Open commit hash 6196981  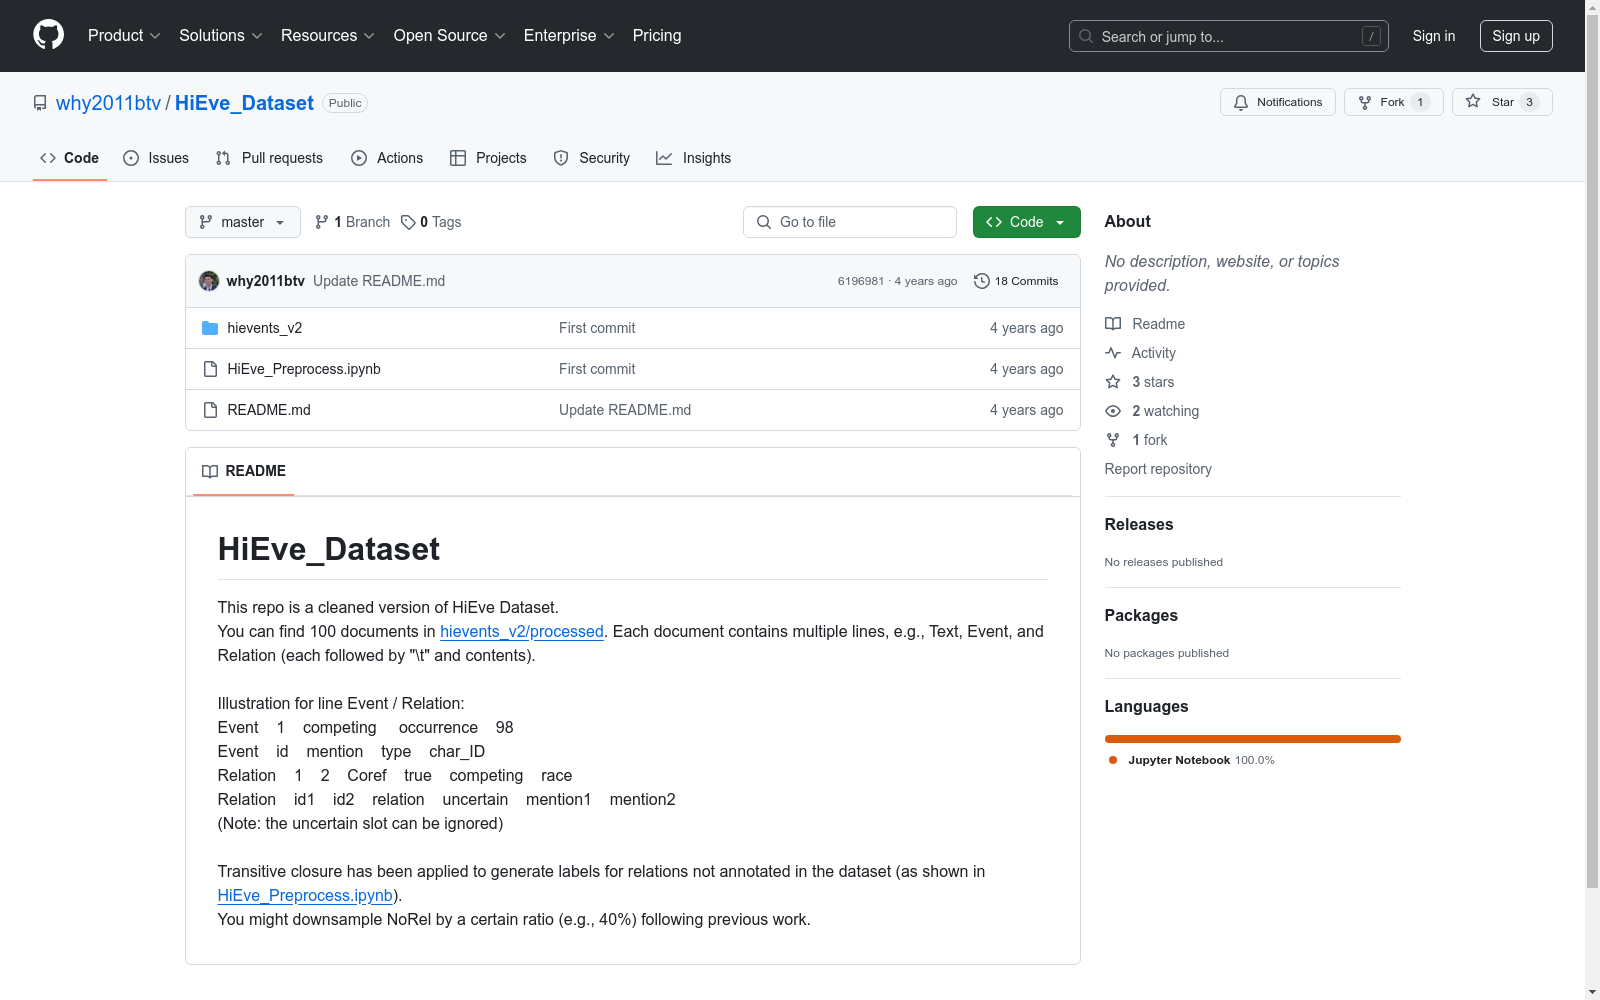(861, 281)
